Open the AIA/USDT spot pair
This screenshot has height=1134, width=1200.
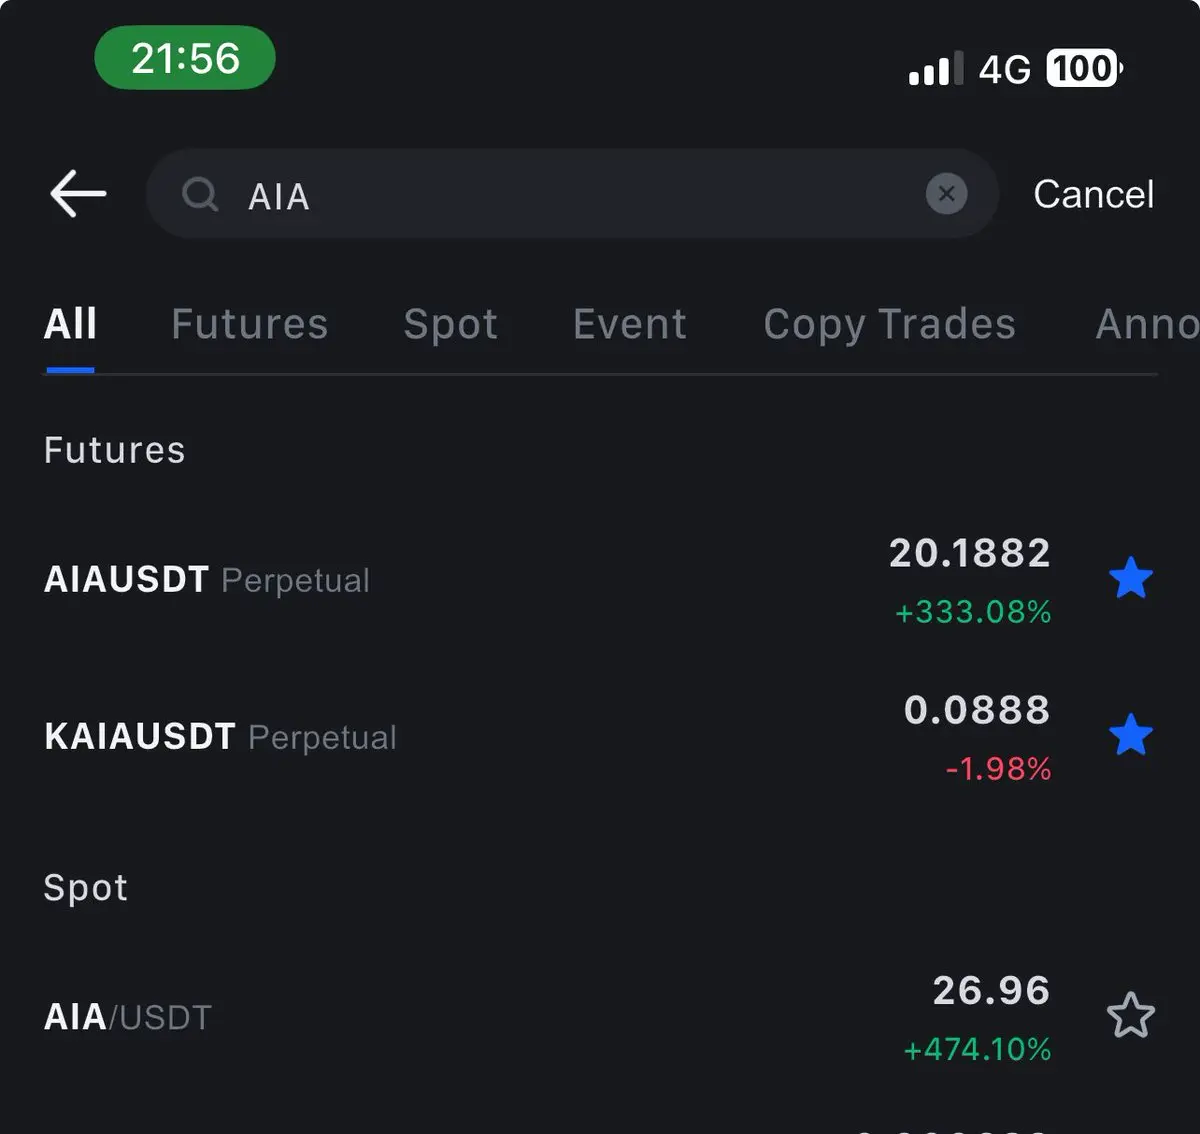128,1017
